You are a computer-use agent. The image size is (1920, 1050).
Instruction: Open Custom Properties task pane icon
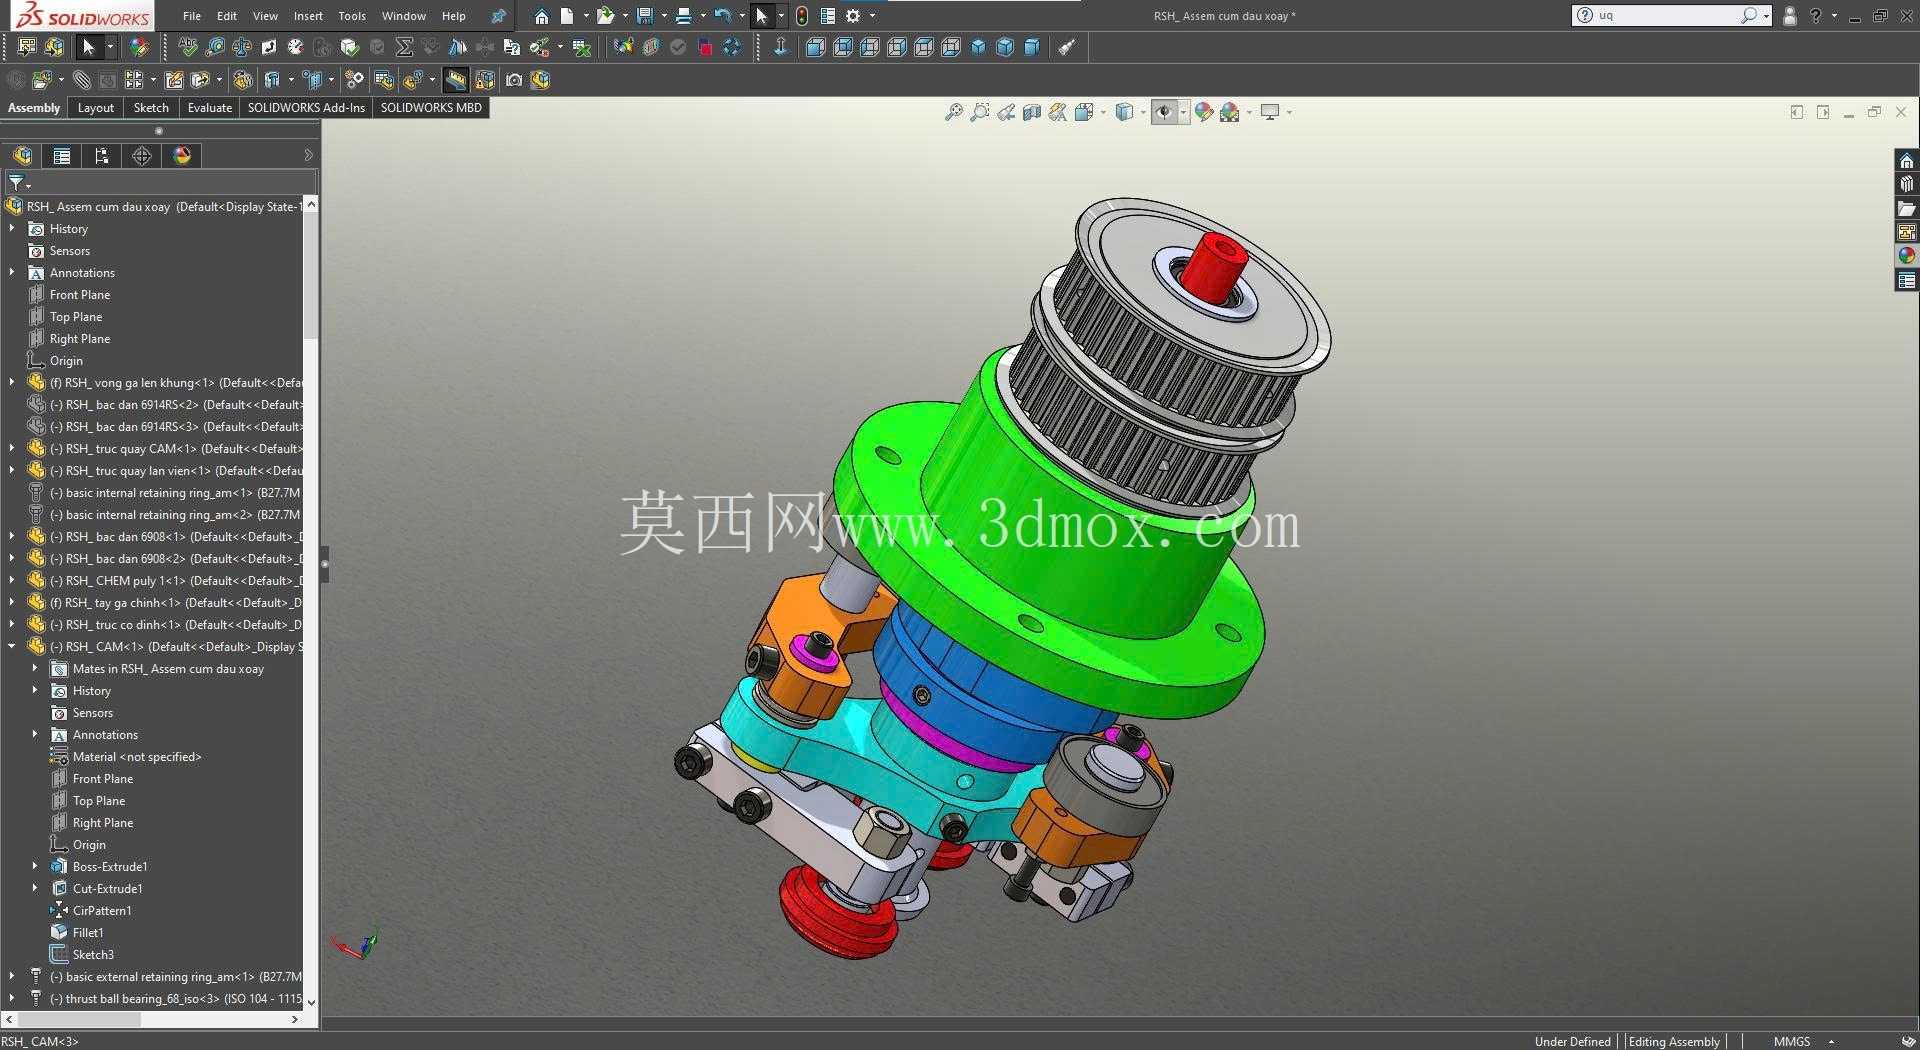[x=1907, y=281]
